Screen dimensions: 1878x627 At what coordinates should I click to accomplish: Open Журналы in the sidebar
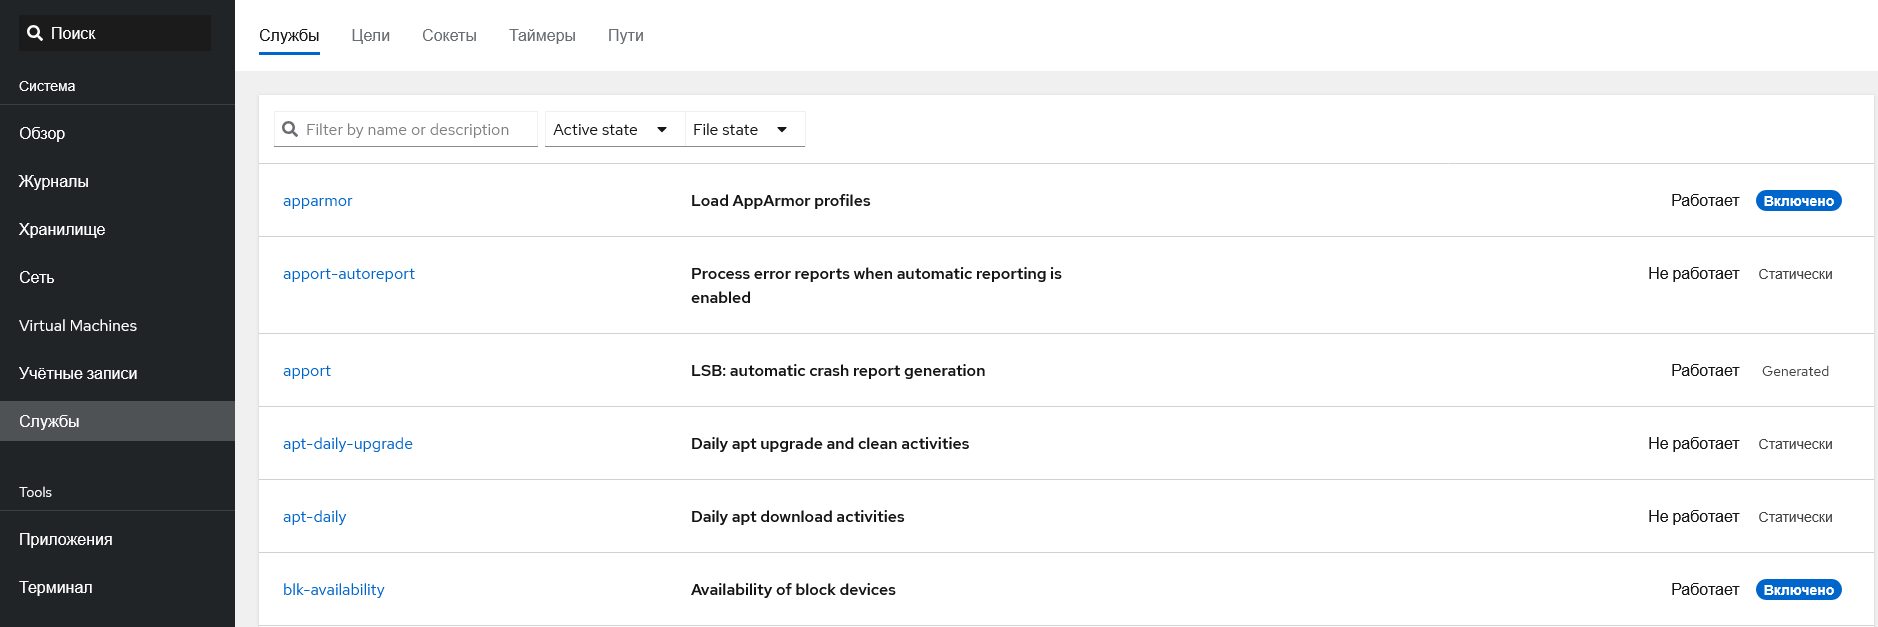(x=54, y=181)
